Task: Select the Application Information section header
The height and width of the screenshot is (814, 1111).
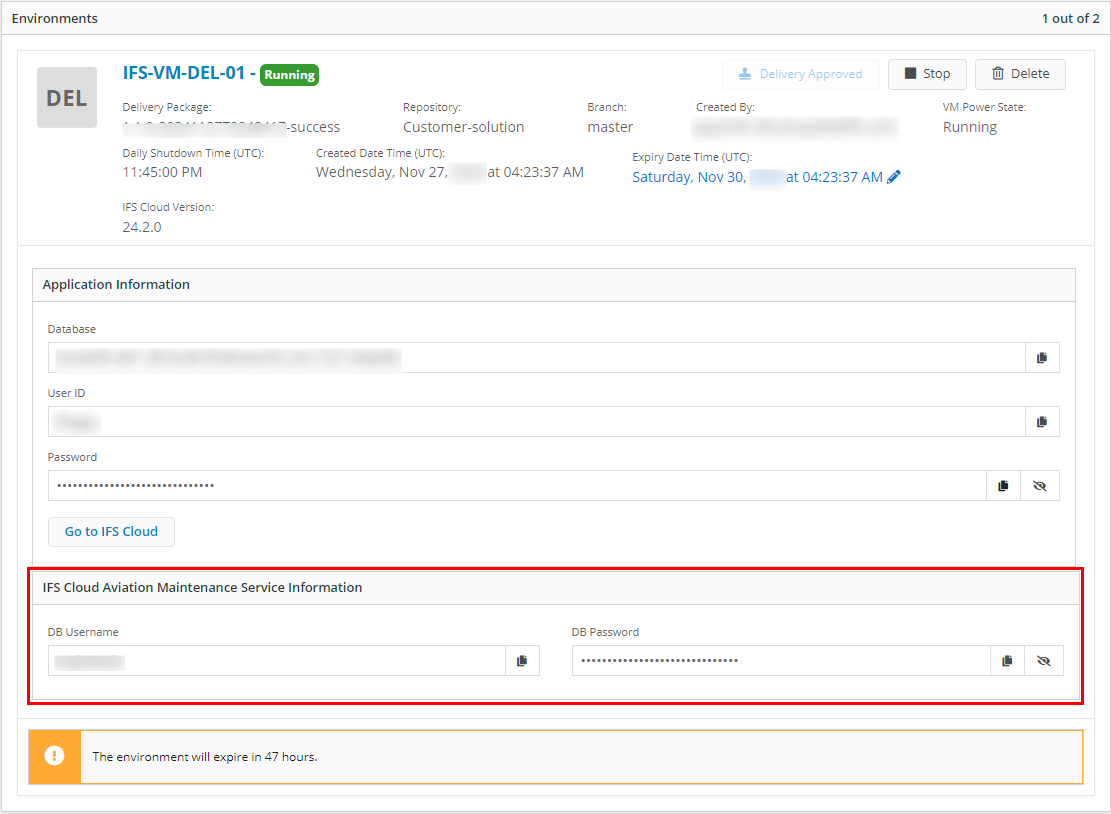Action: coord(116,284)
